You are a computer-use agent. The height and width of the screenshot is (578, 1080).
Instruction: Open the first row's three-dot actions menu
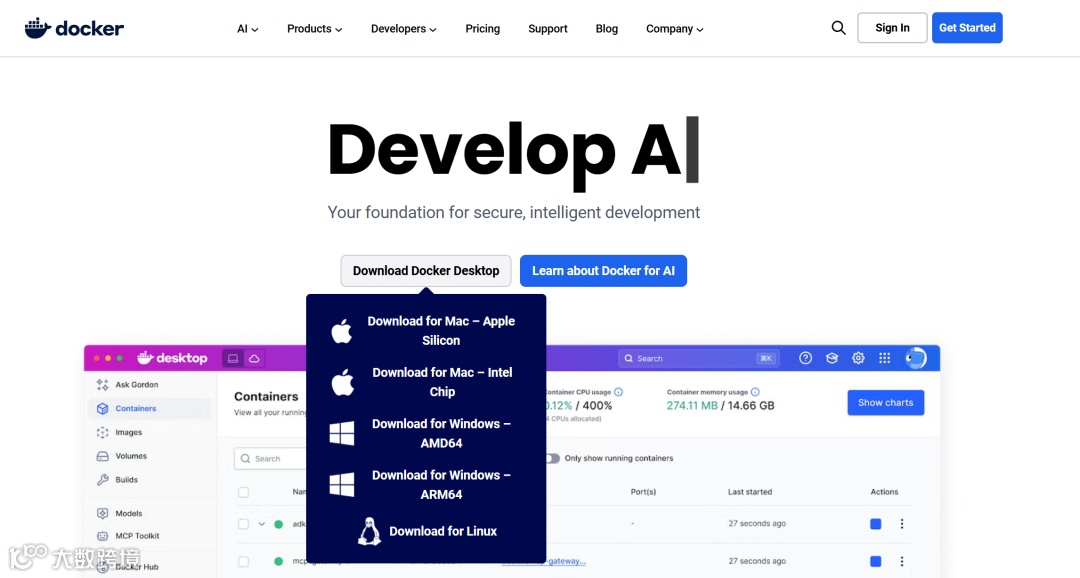click(902, 524)
